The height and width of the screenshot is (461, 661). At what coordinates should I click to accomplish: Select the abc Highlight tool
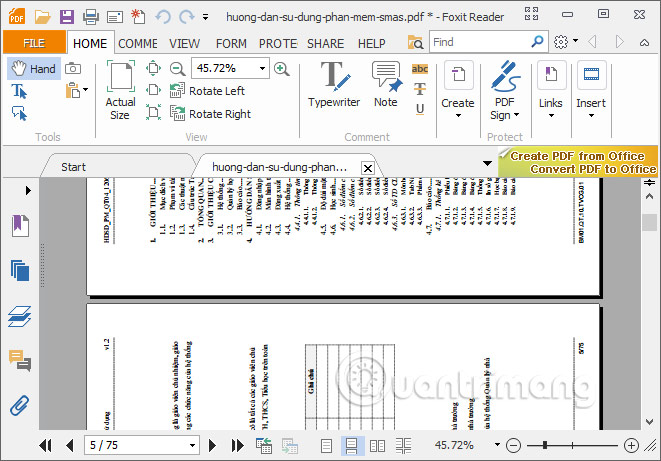tap(419, 69)
